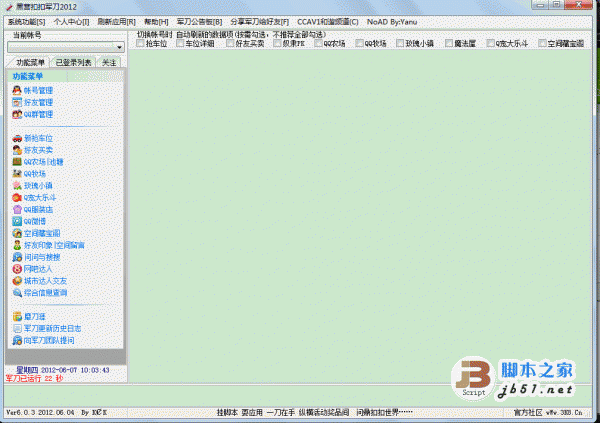Click the 功能菜单 list column header
The width and height of the screenshot is (600, 423).
[x=38, y=76]
